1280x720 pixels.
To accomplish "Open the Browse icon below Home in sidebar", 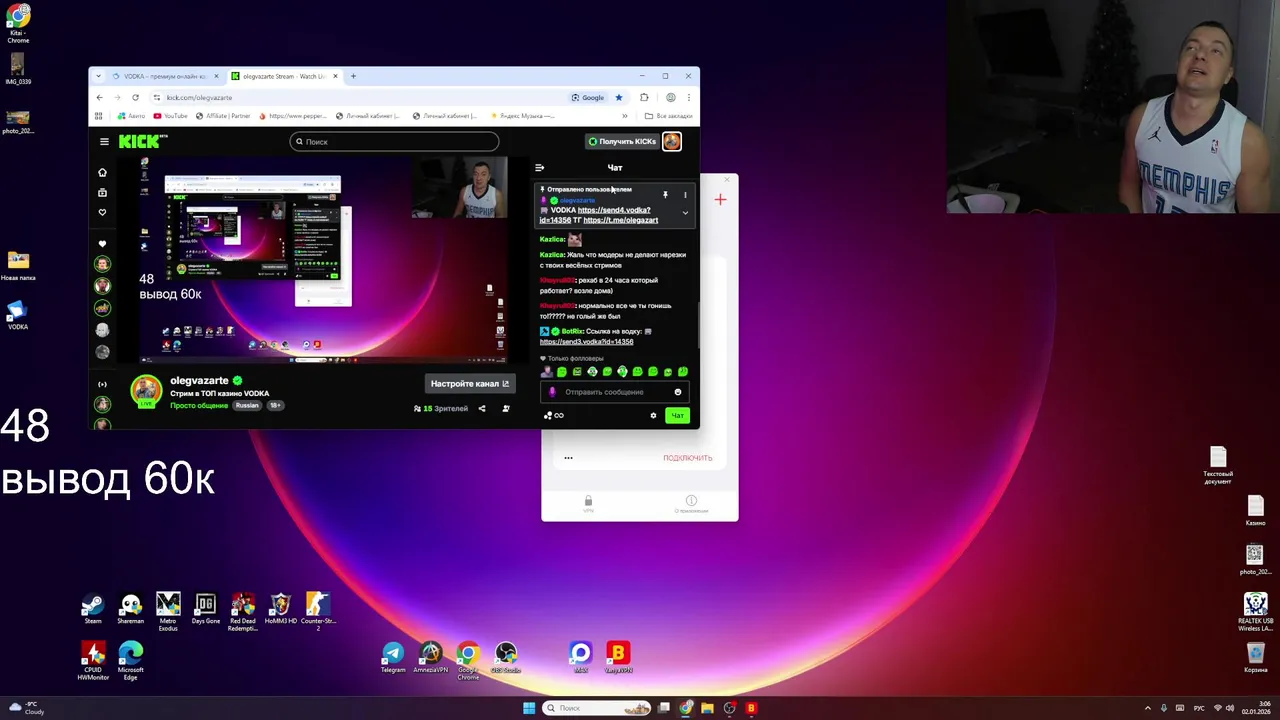I will (102, 193).
